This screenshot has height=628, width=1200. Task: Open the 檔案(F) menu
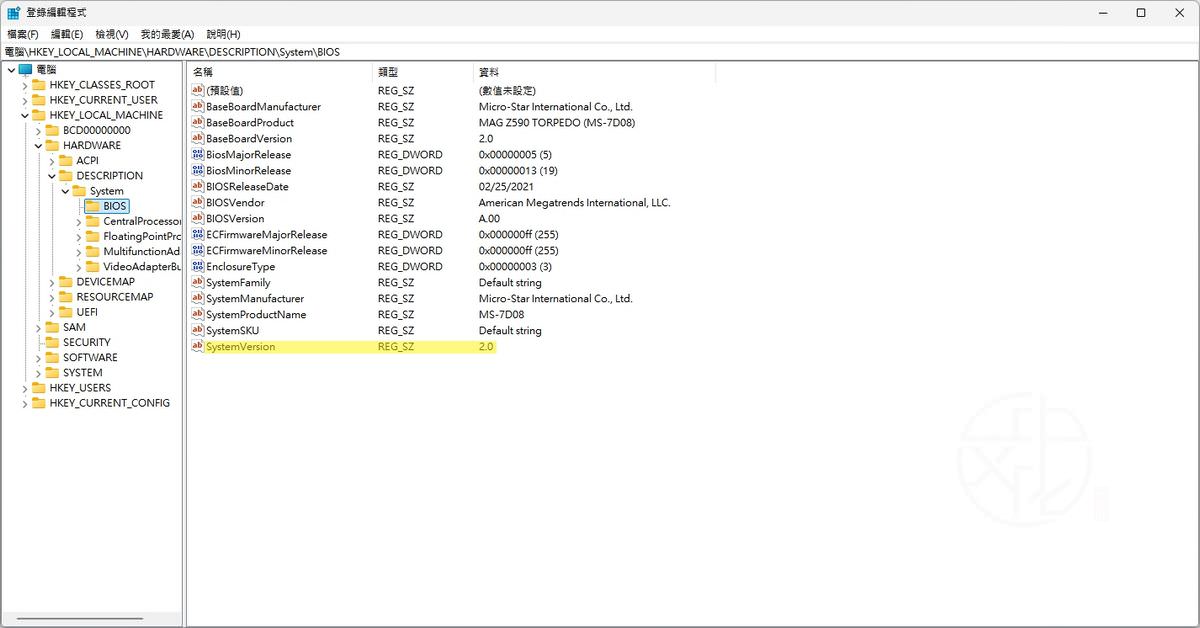coord(22,34)
